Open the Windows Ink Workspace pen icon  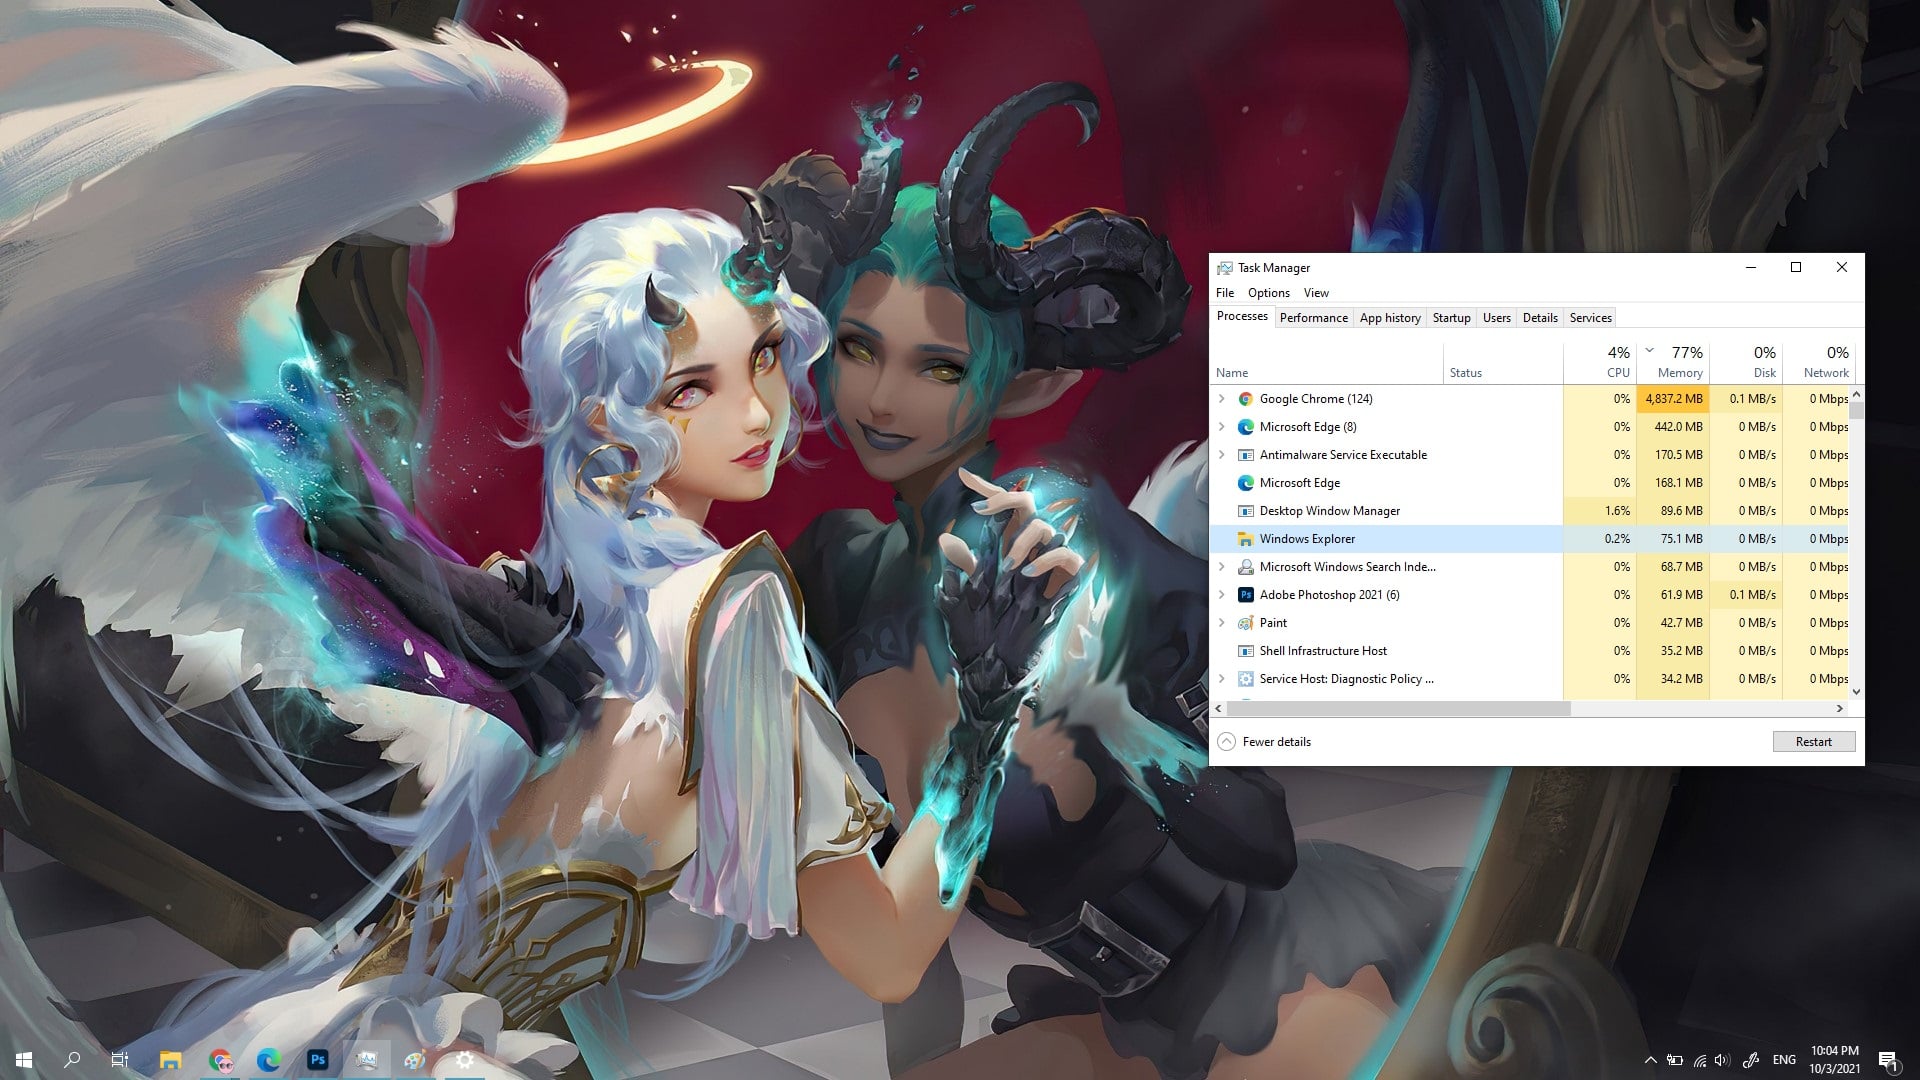point(1751,1060)
